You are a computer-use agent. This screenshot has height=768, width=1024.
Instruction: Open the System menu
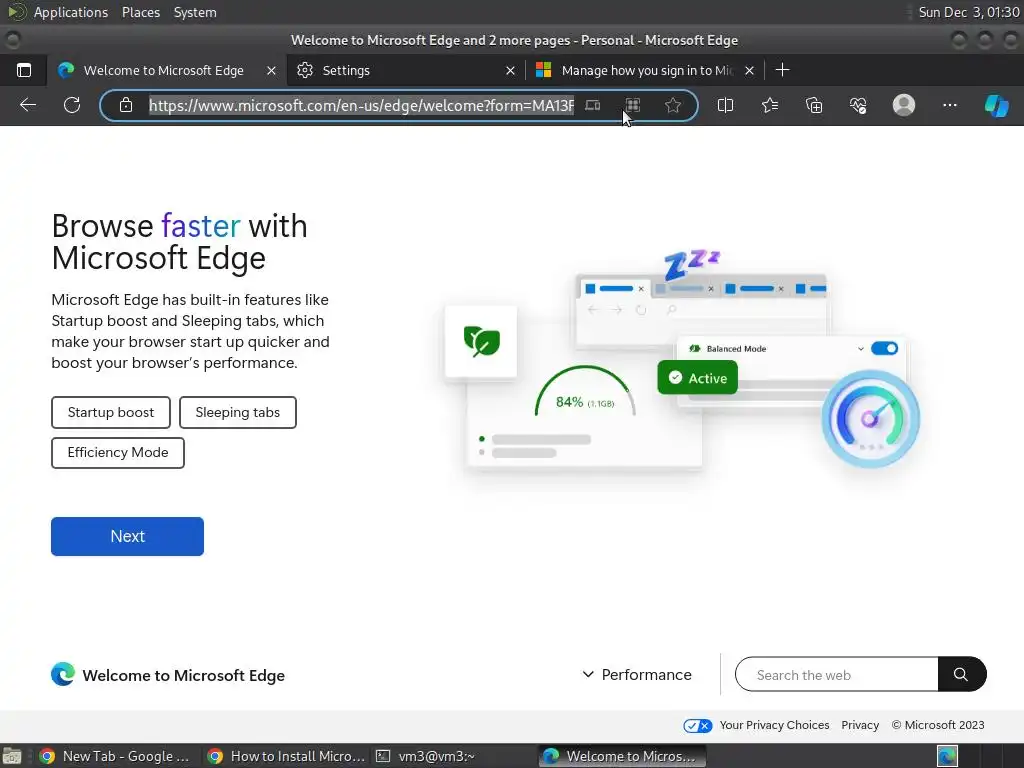point(195,12)
